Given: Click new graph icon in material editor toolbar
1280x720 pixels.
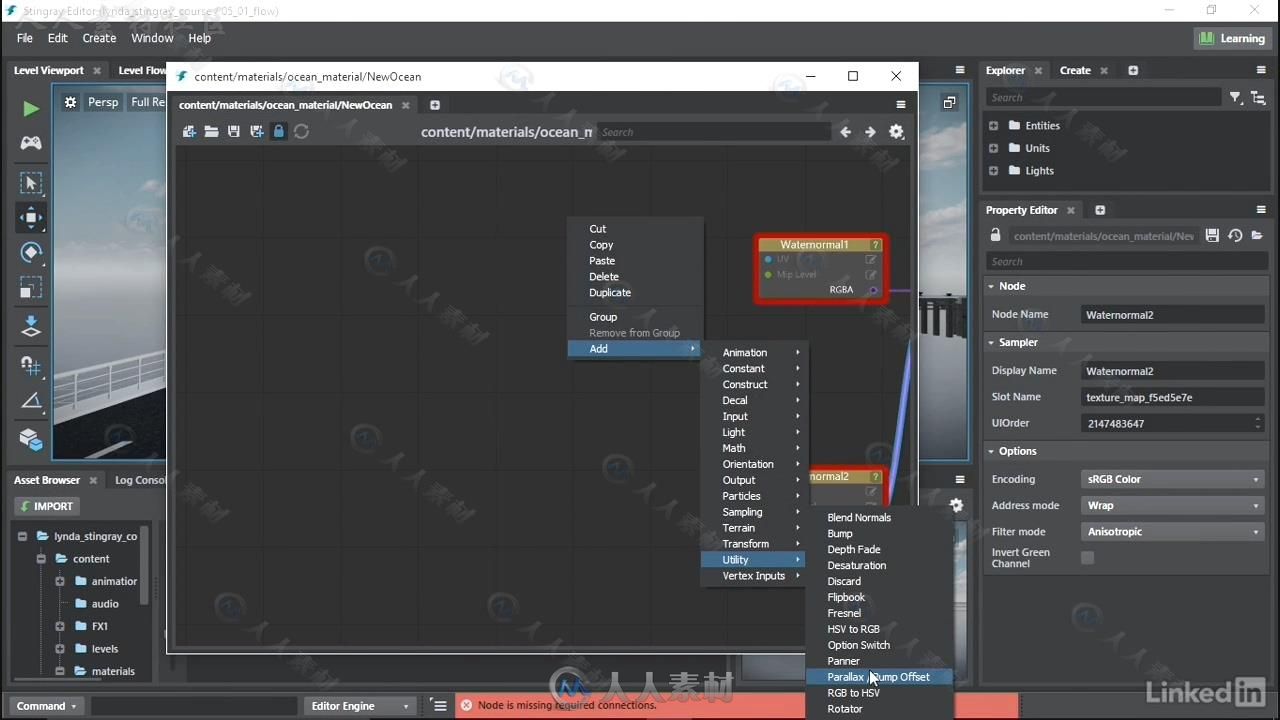Looking at the screenshot, I should [x=189, y=132].
